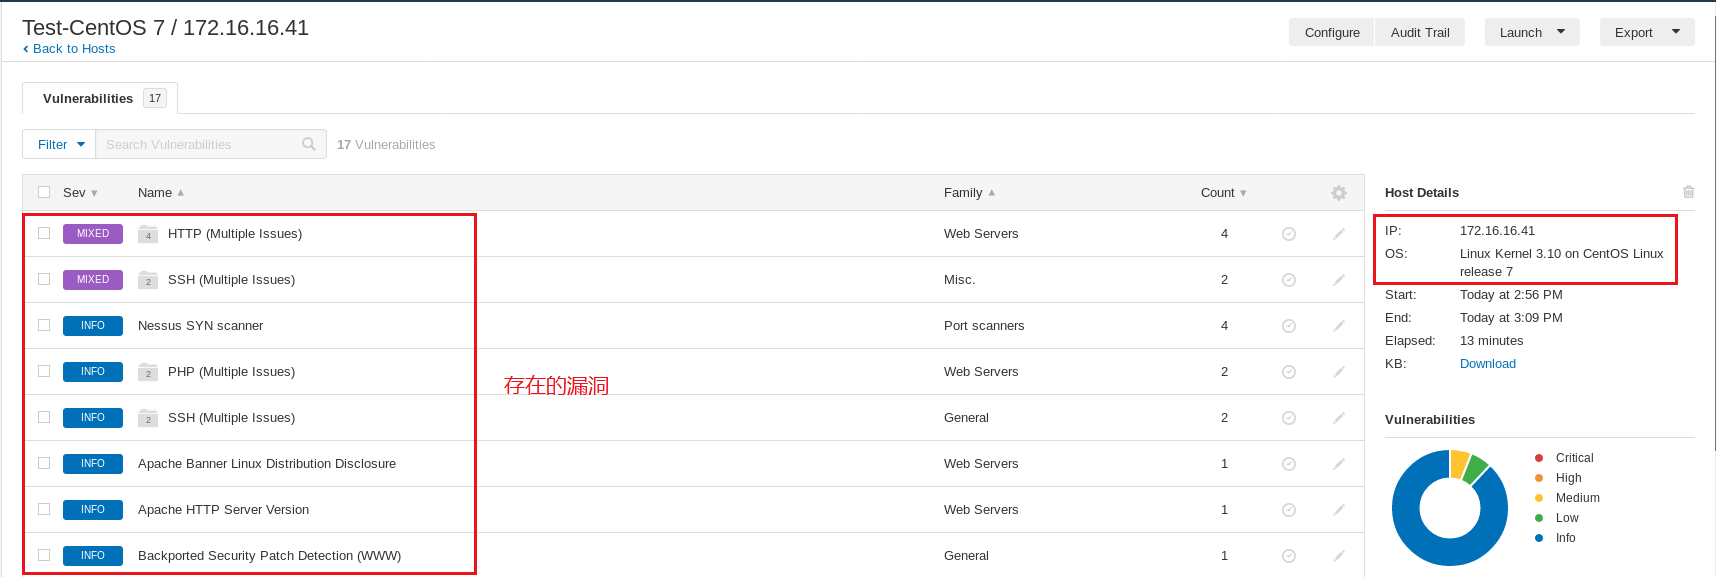Check the PHP (Multiple Issues) checkbox
The height and width of the screenshot is (577, 1716).
click(x=44, y=371)
